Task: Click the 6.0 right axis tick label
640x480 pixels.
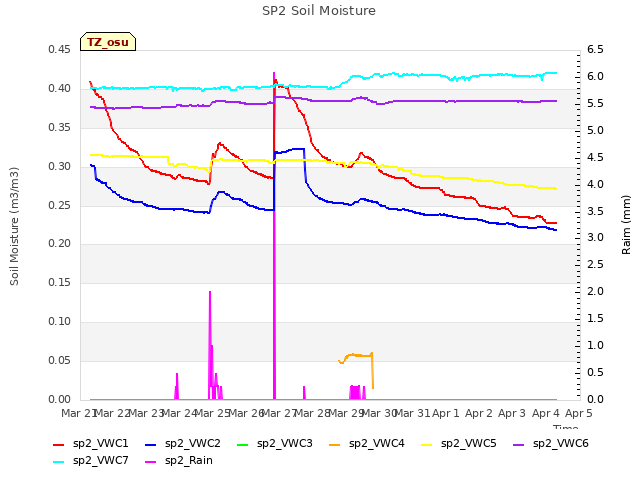Action: point(595,76)
